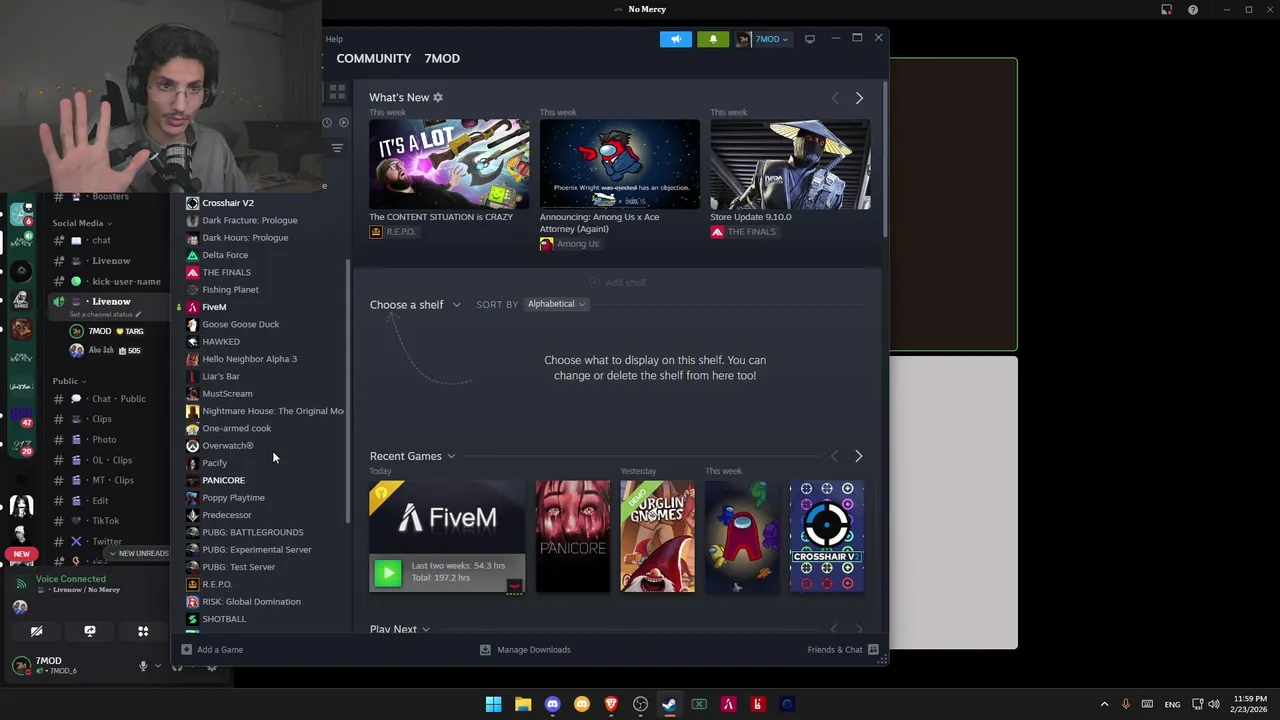Click the library list scrollbar
Screen dimensions: 1280x720
coord(348,391)
